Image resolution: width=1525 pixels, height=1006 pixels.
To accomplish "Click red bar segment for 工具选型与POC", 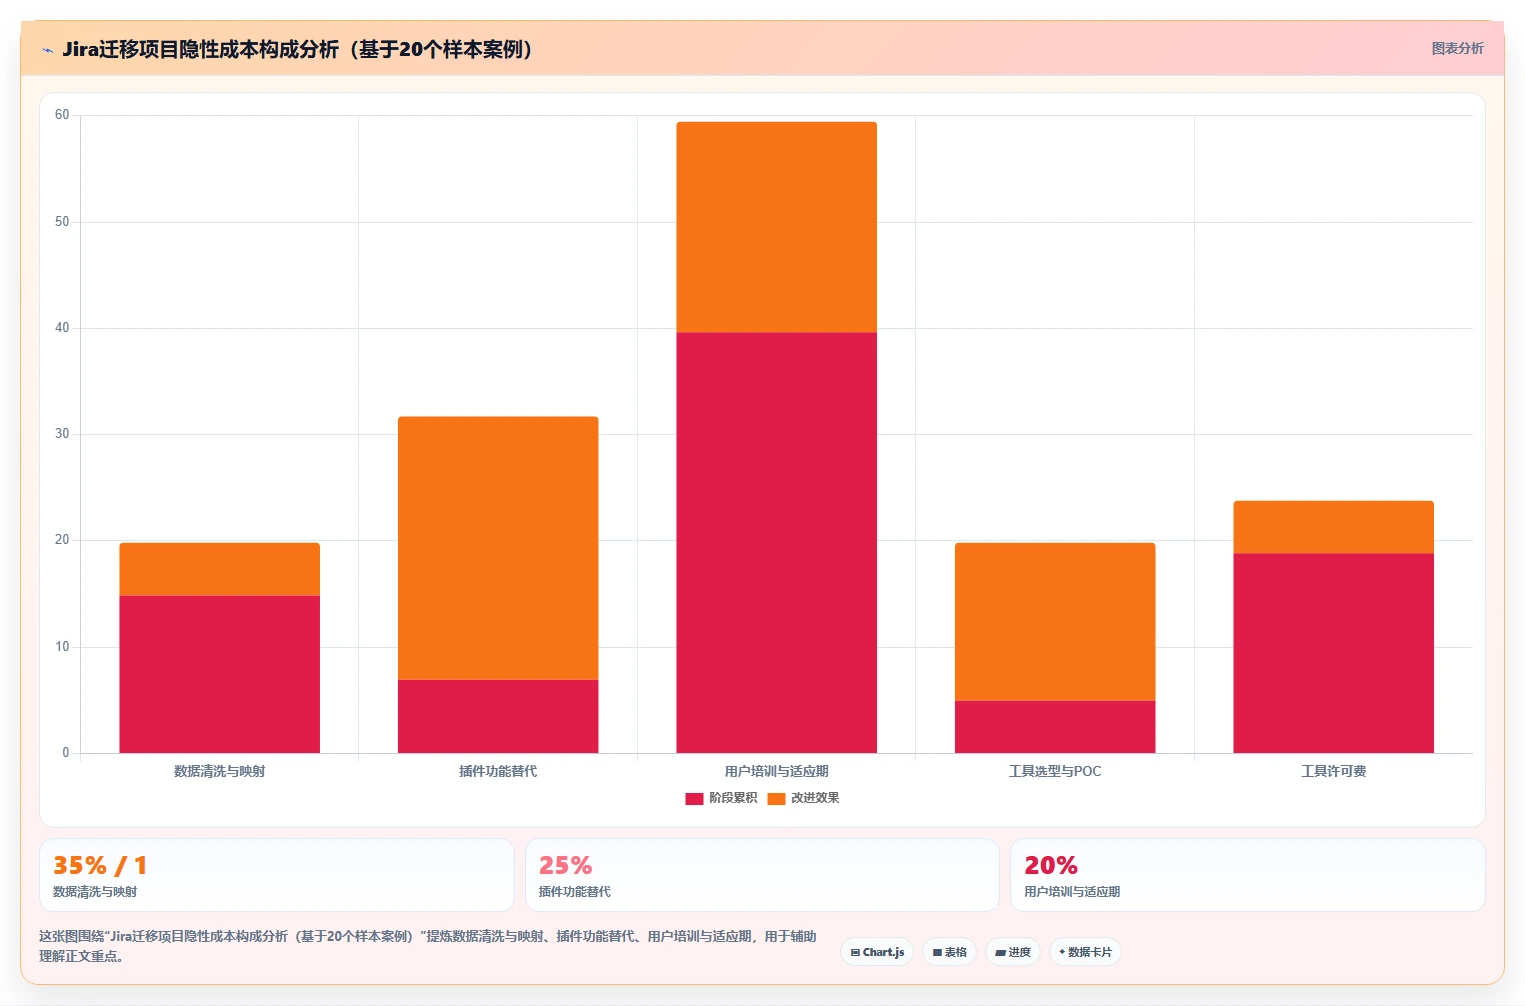I will [1055, 727].
